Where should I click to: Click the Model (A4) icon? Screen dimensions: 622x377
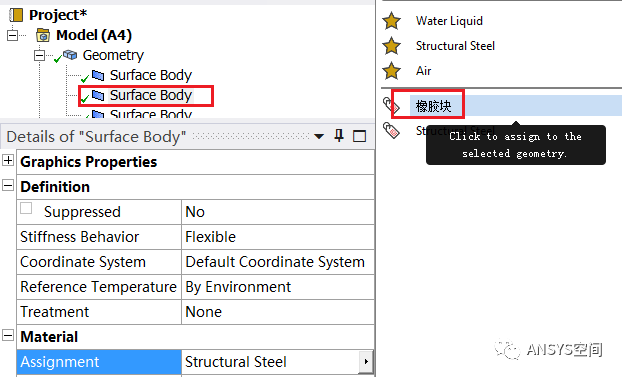pyautogui.click(x=43, y=35)
